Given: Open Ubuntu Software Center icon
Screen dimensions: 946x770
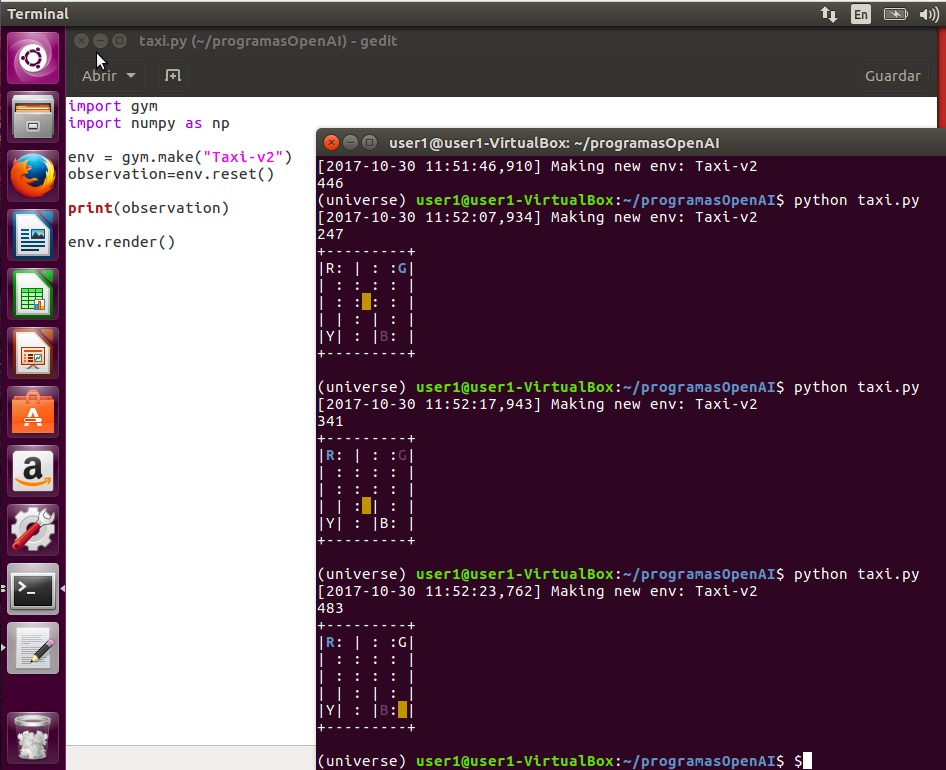Looking at the screenshot, I should pos(33,412).
